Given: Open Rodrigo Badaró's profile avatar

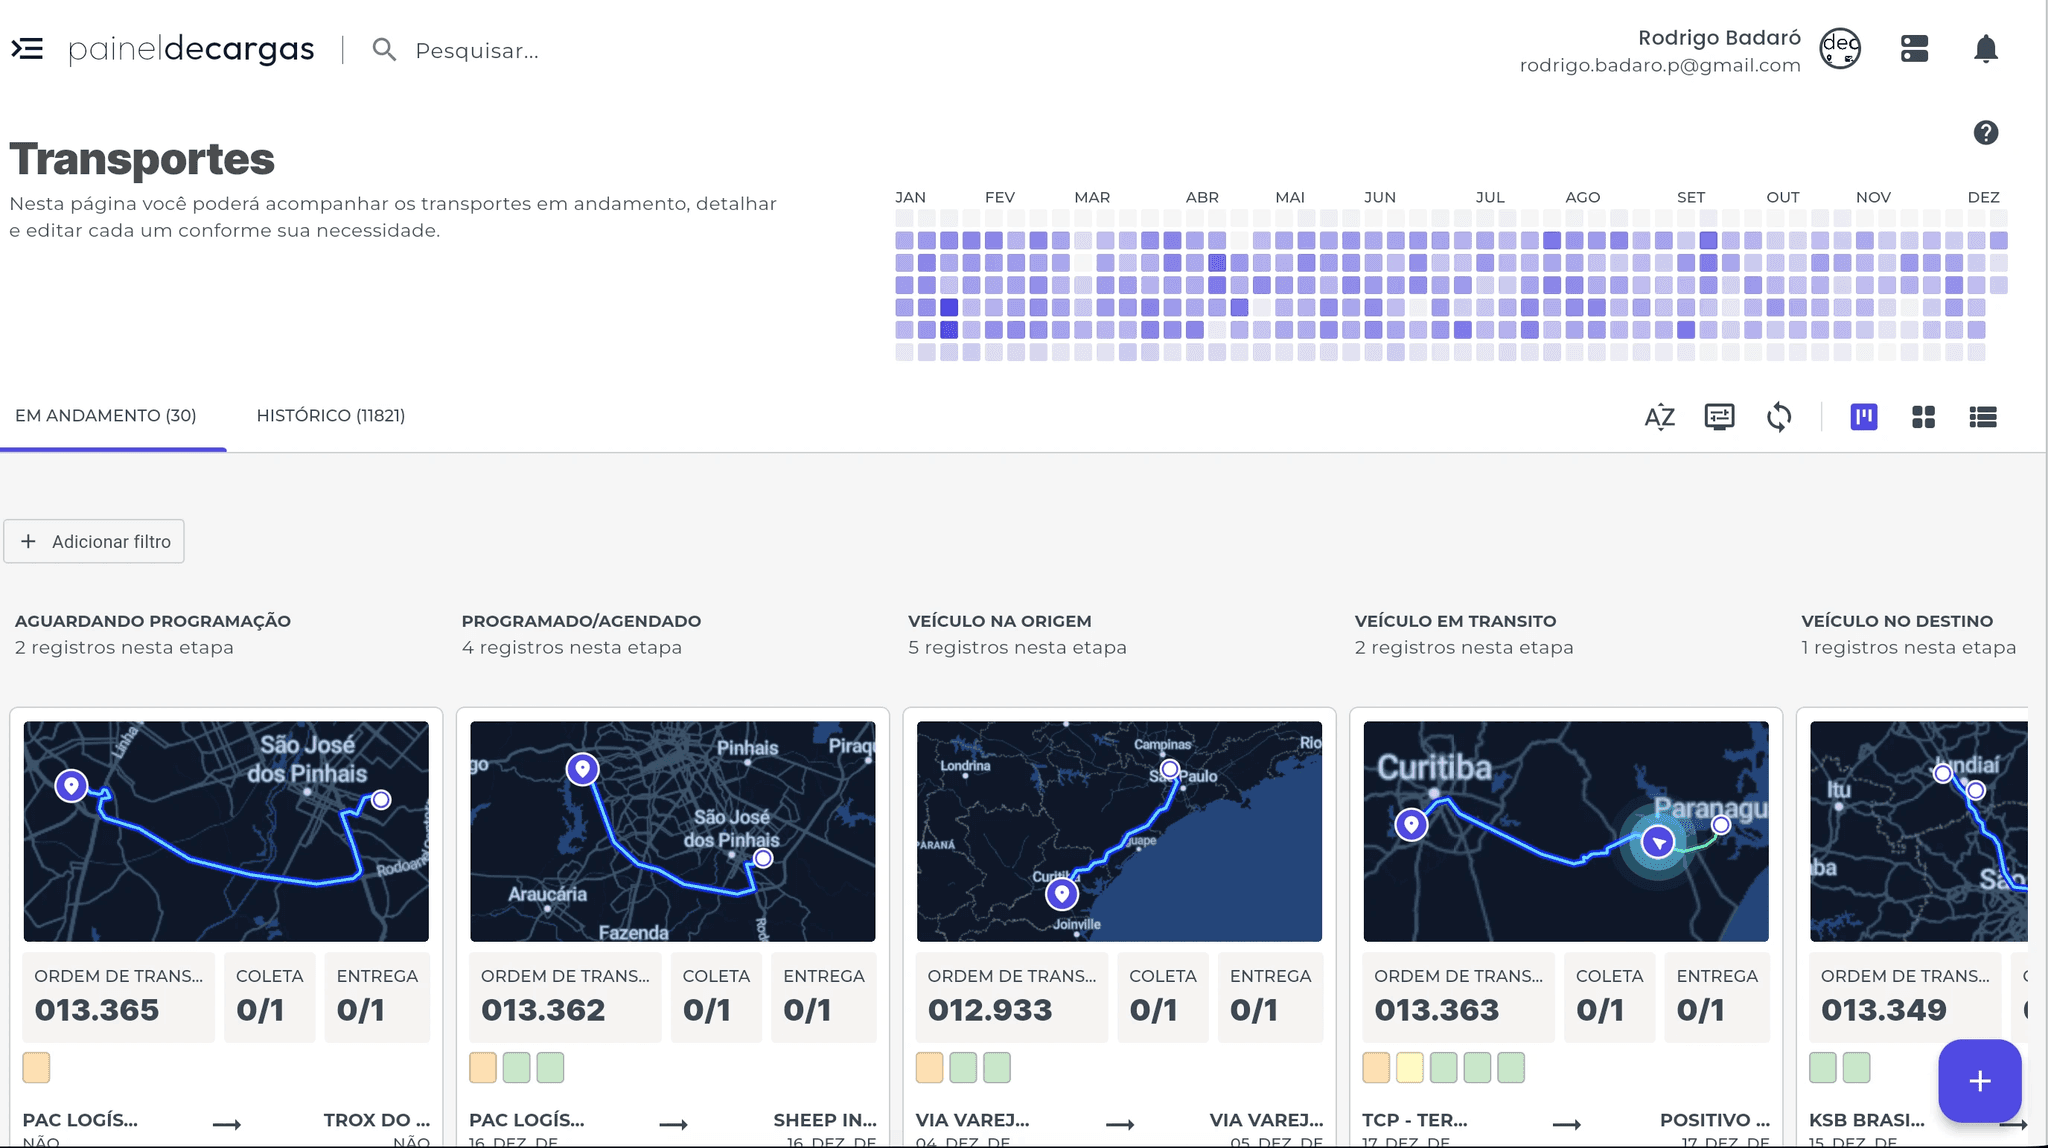Looking at the screenshot, I should [1840, 48].
